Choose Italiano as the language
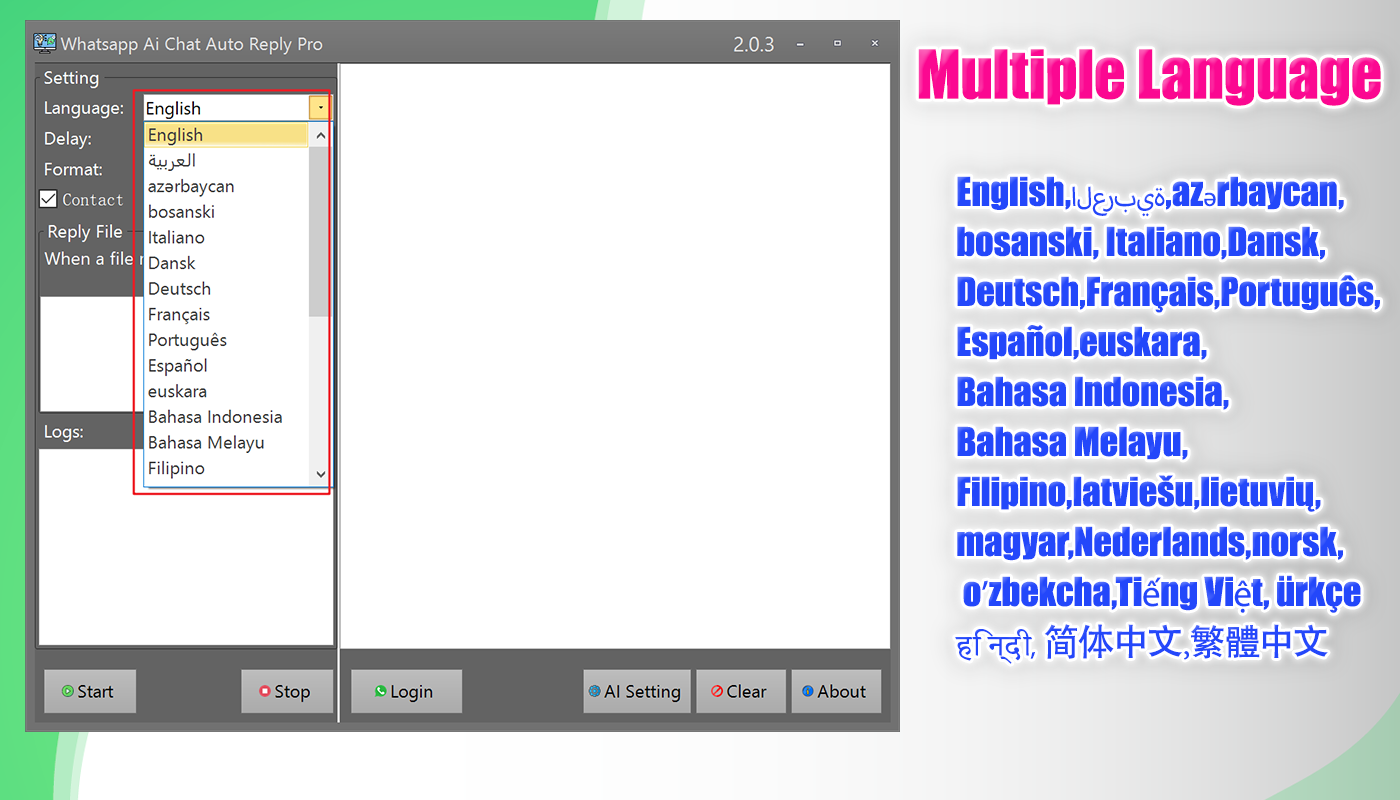Viewport: 1400px width, 800px height. click(227, 238)
